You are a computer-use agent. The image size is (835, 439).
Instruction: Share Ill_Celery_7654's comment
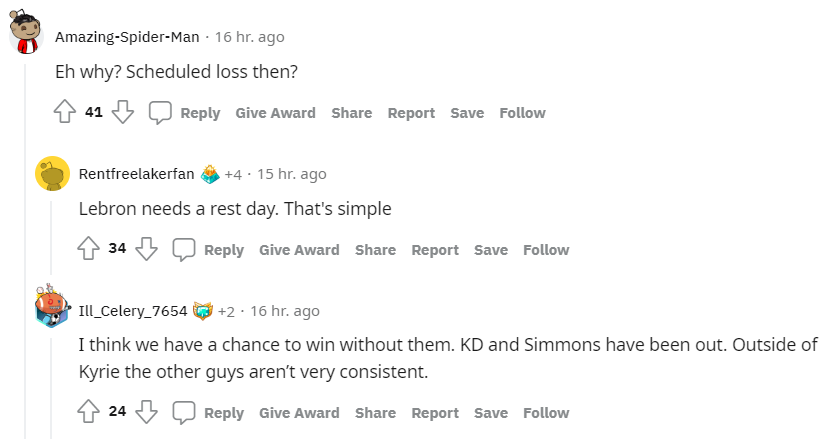(x=375, y=413)
